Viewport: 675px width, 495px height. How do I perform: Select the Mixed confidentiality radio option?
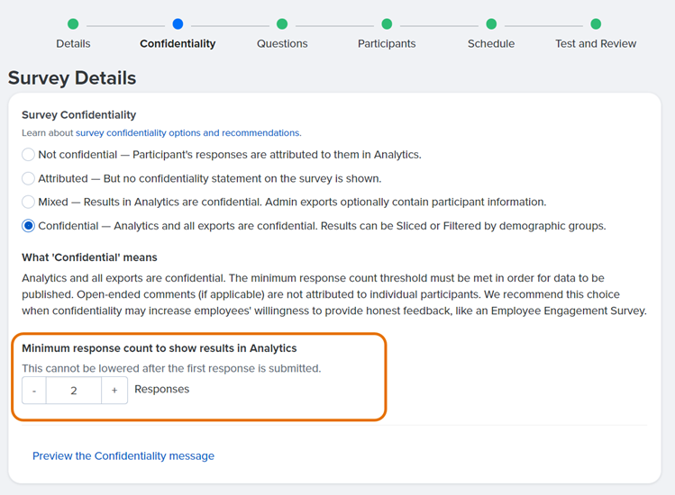coord(28,202)
